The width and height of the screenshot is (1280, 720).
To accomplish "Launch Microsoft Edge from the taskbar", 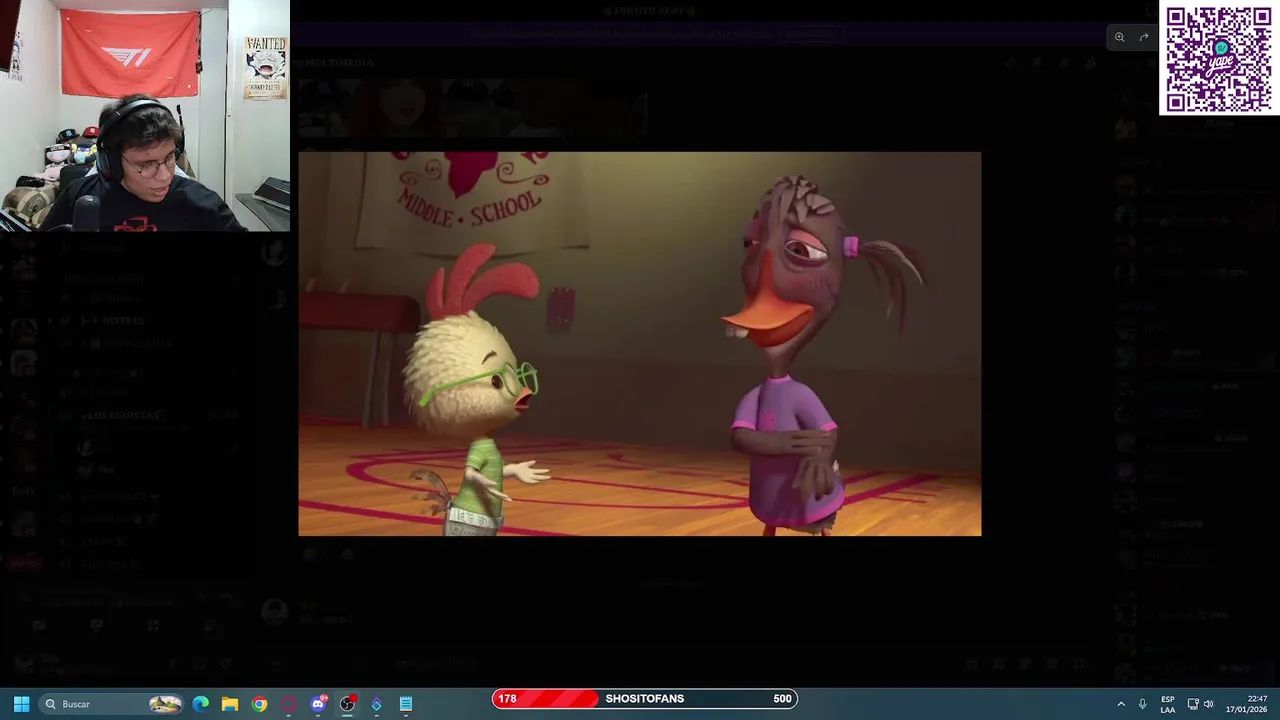I will pyautogui.click(x=201, y=704).
